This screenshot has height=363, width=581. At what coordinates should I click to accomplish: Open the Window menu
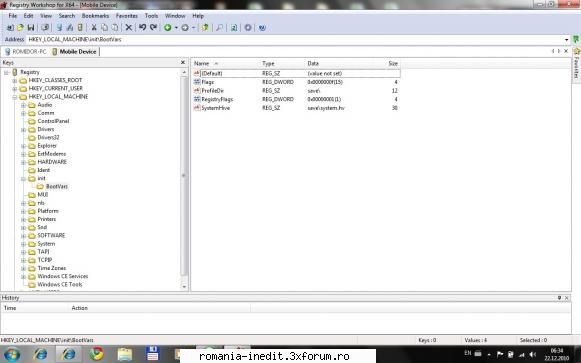click(x=175, y=16)
